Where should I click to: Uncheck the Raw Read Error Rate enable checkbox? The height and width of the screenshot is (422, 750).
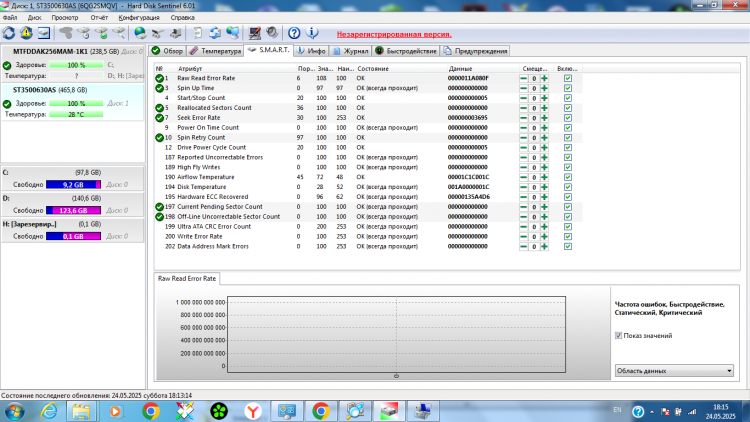coord(568,78)
